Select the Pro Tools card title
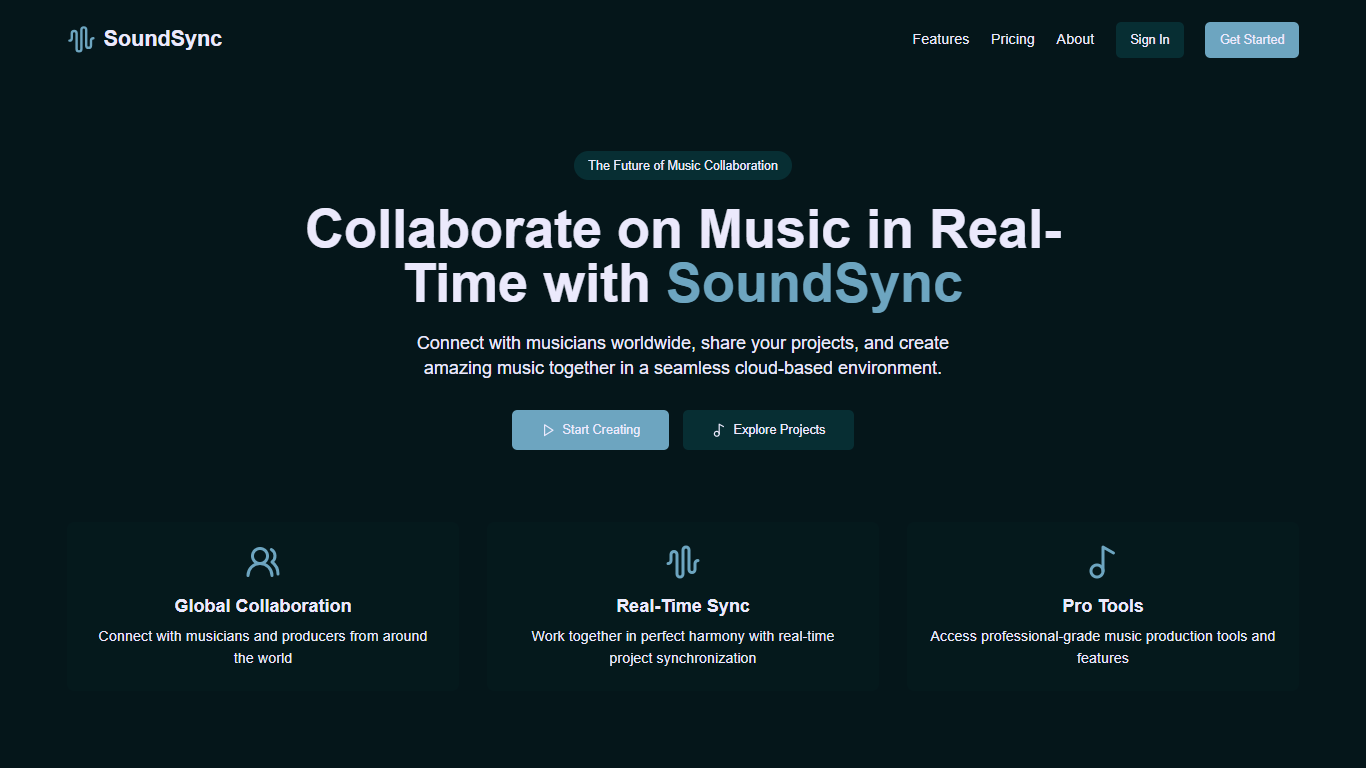Viewport: 1366px width, 768px height. coord(1102,606)
